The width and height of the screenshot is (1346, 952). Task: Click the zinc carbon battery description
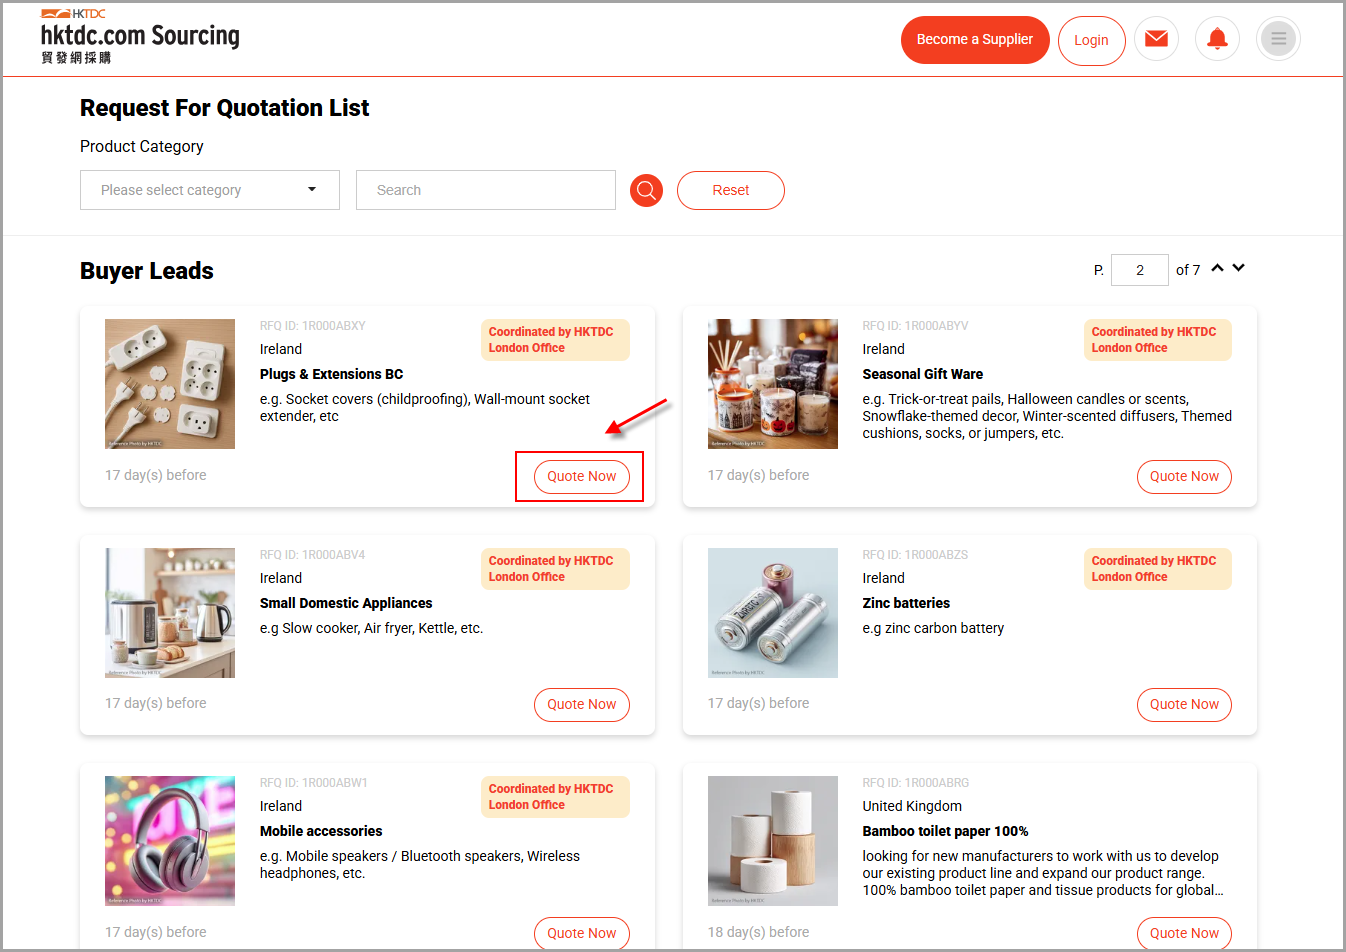click(933, 628)
